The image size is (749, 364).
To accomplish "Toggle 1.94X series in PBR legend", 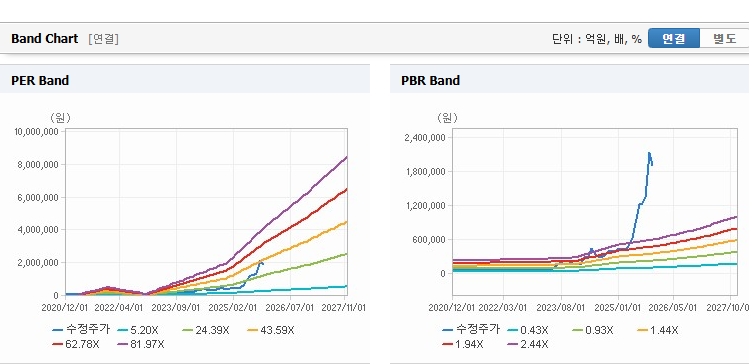I will [463, 344].
